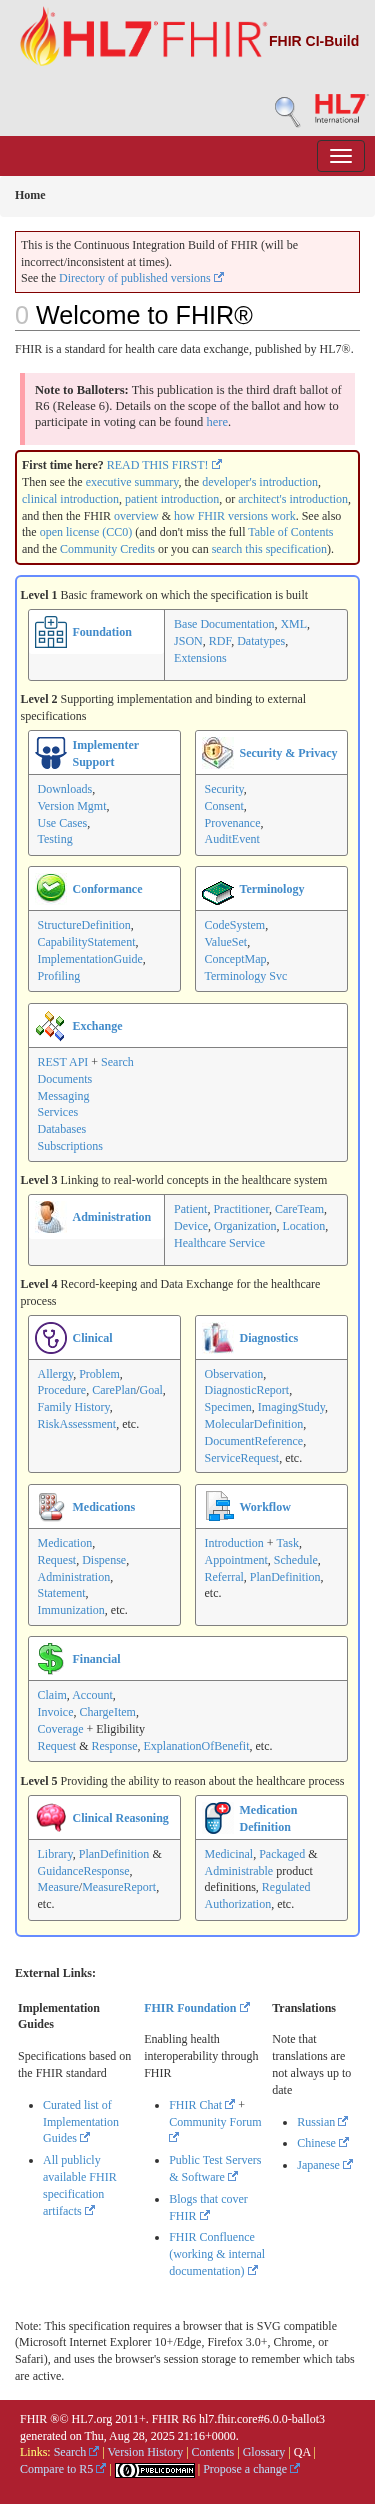
Task: Click the Clinical Reasoning brain icon
Action: (51, 1817)
